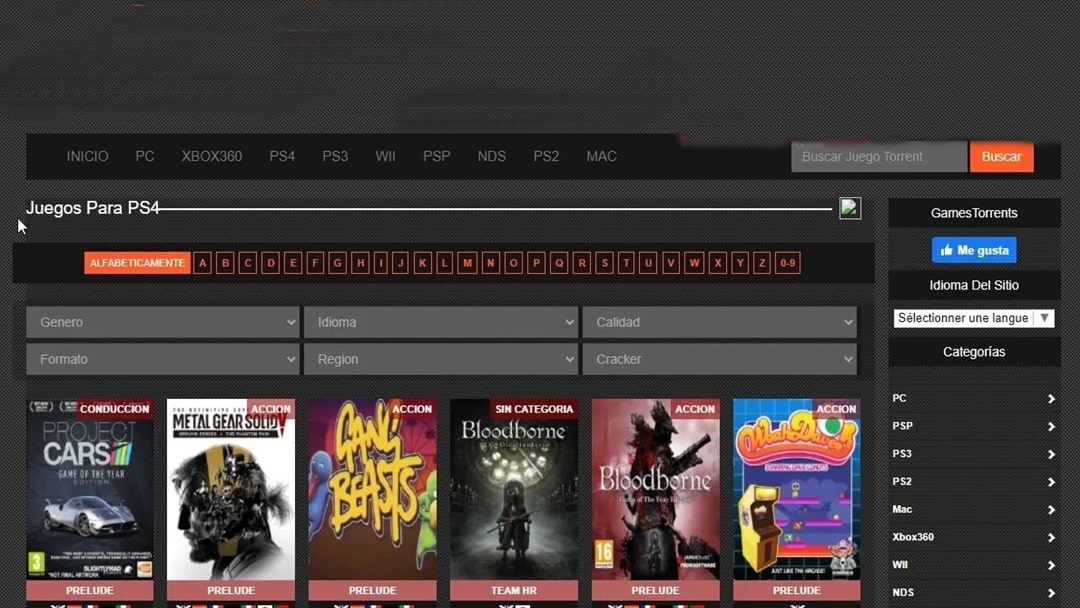
Task: Click the TEAM HR label under Bloodborne
Action: click(x=514, y=591)
